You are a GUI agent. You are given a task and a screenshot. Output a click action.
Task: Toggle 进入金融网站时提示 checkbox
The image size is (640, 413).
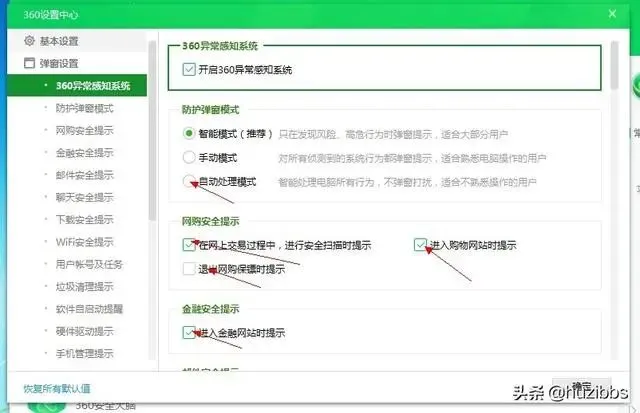[x=189, y=333]
